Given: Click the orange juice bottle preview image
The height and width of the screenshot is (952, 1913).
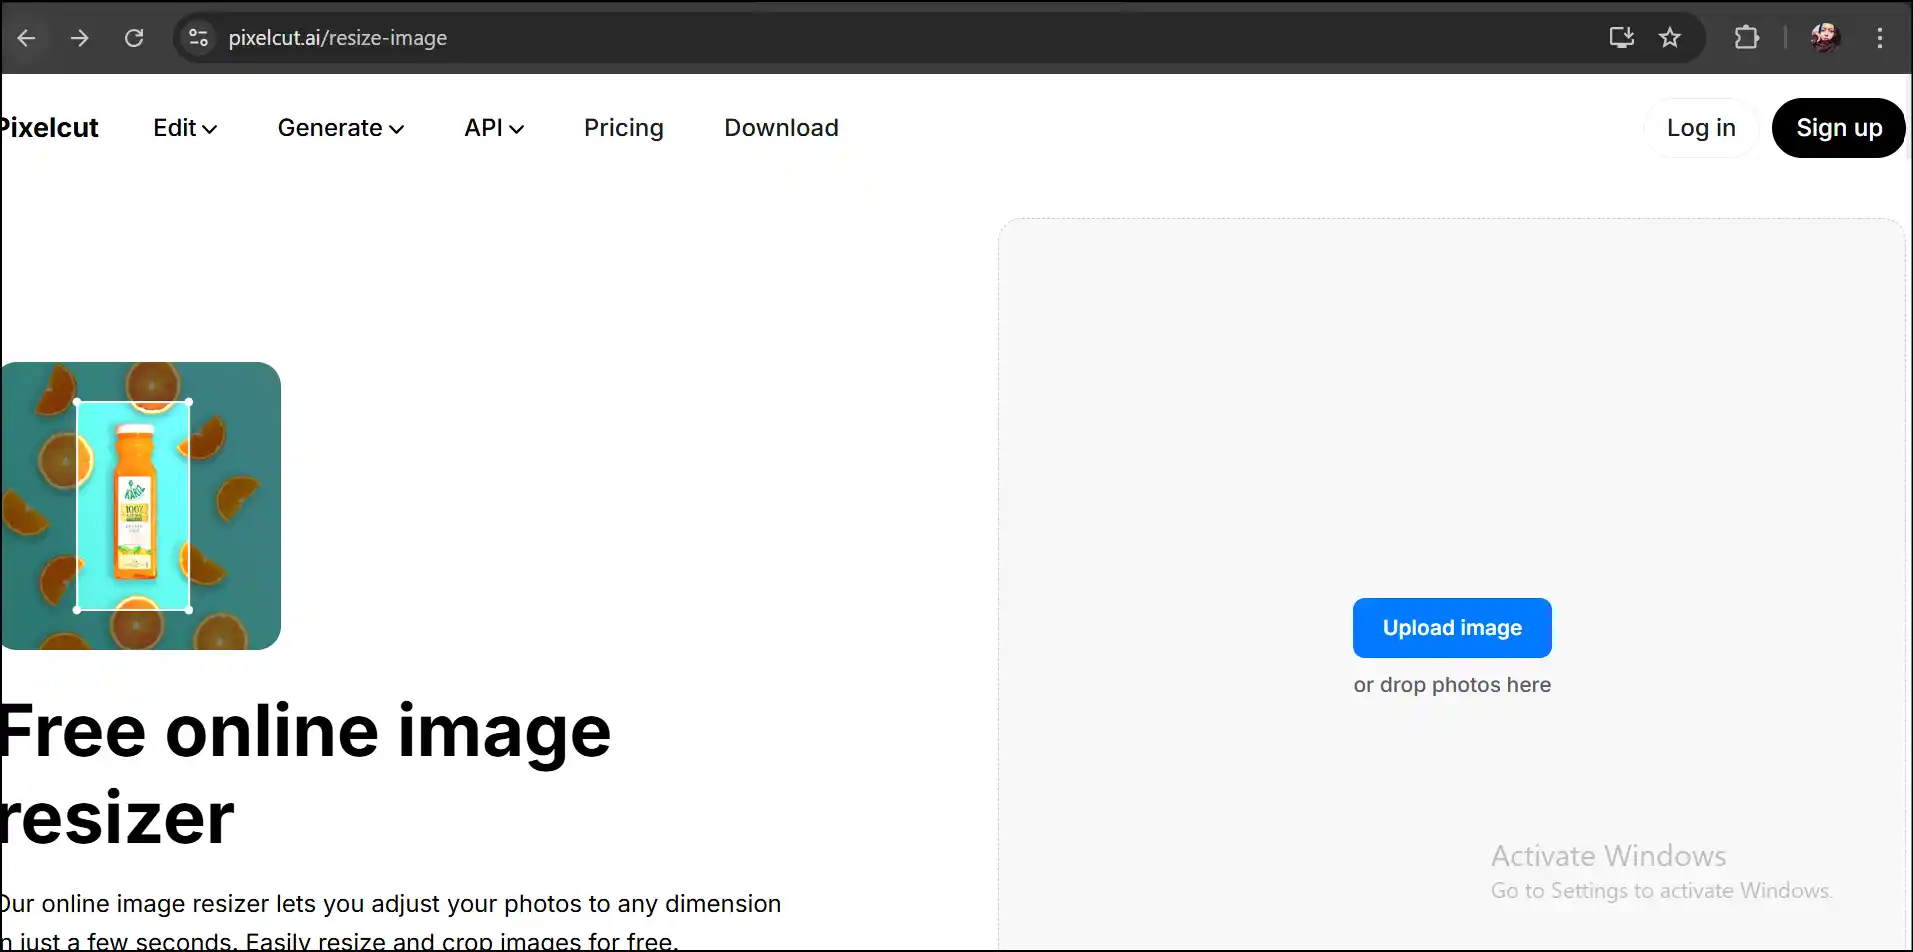Looking at the screenshot, I should click(140, 506).
